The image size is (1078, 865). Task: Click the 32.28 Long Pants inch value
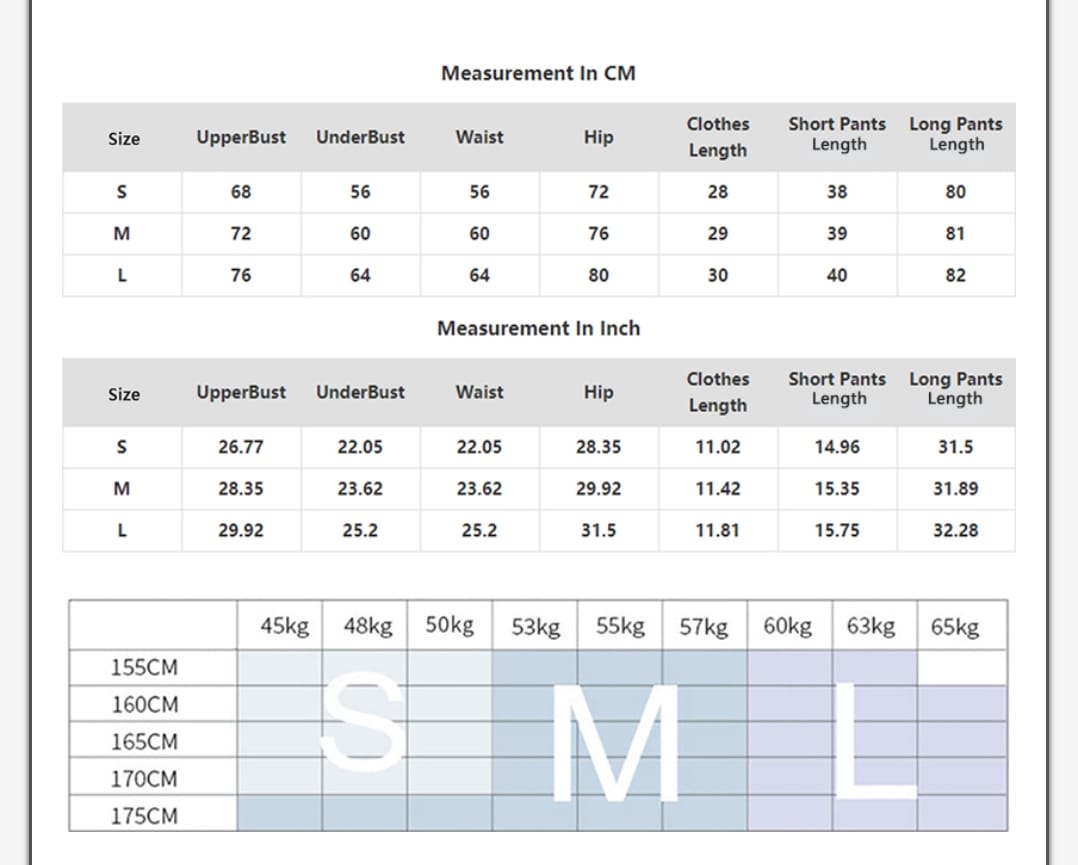point(955,531)
